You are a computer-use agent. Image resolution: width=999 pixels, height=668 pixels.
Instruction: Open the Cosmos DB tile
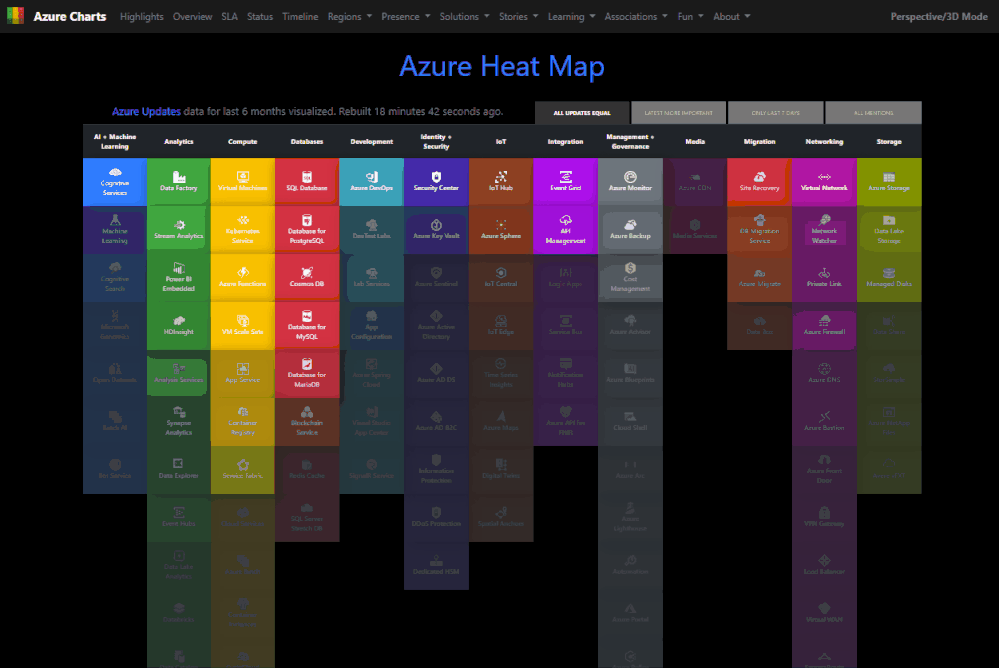[307, 278]
